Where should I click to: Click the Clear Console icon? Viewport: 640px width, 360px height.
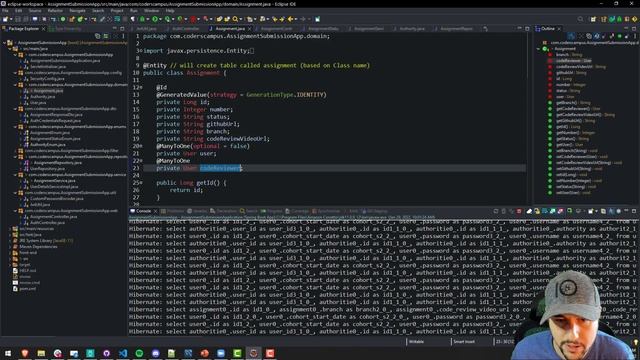point(529,211)
